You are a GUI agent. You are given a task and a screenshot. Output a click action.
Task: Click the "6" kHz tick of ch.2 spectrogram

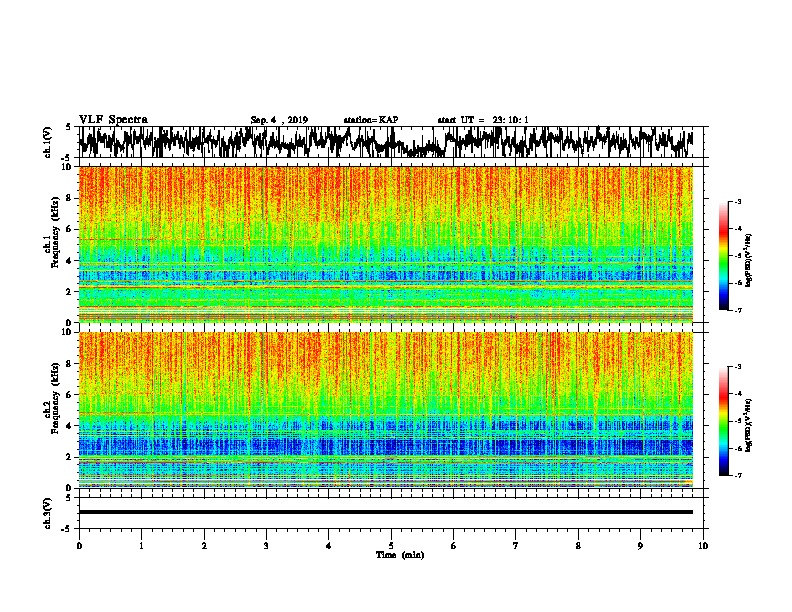point(71,394)
